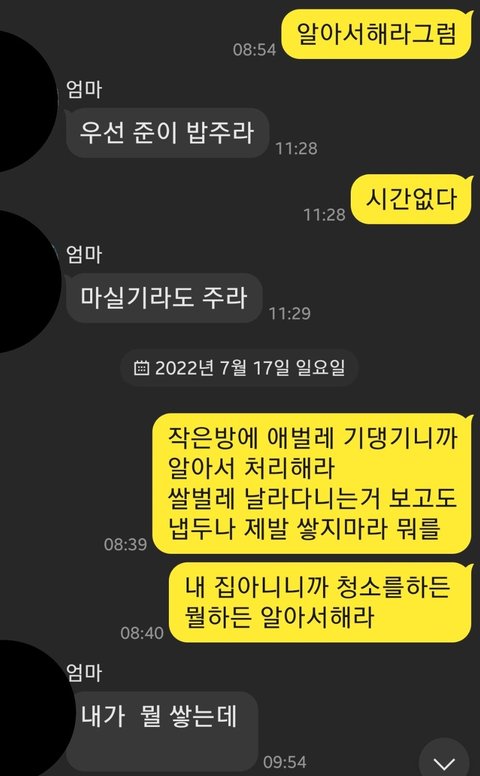
Task: Open profile picture next to 우선 준이 밥주라
Action: 25,101
